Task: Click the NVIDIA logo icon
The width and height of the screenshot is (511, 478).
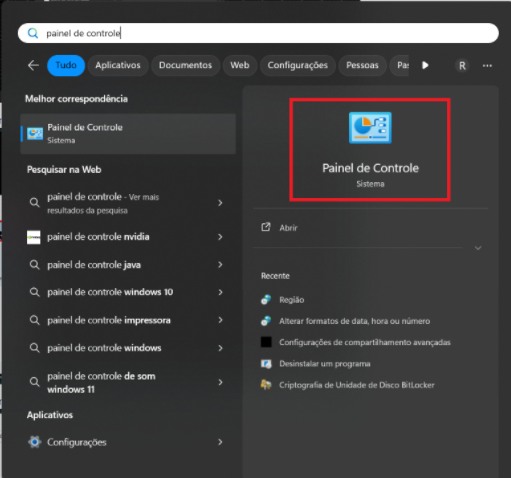Action: (34, 237)
